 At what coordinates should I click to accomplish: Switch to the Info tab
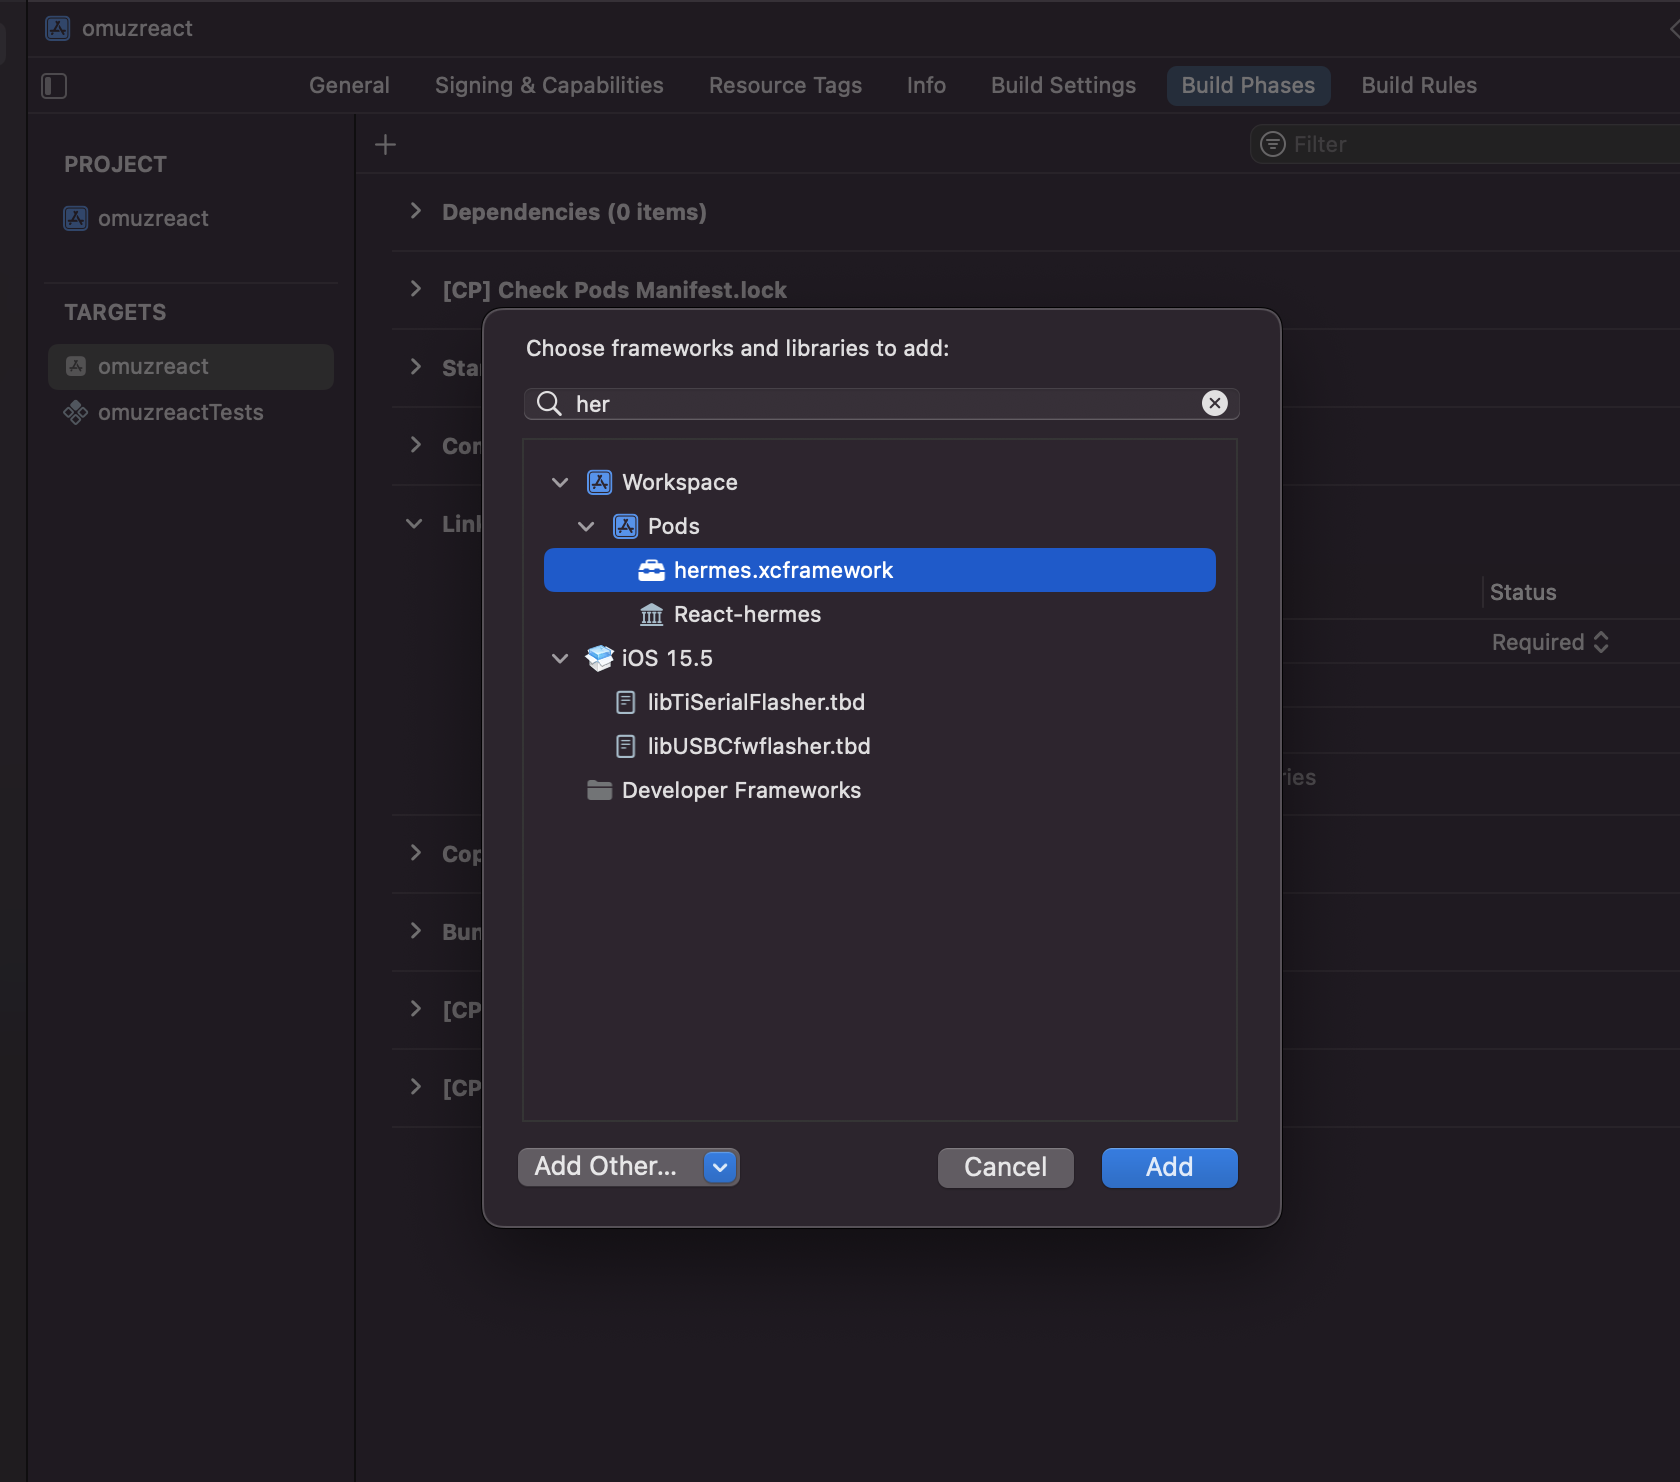tap(926, 86)
